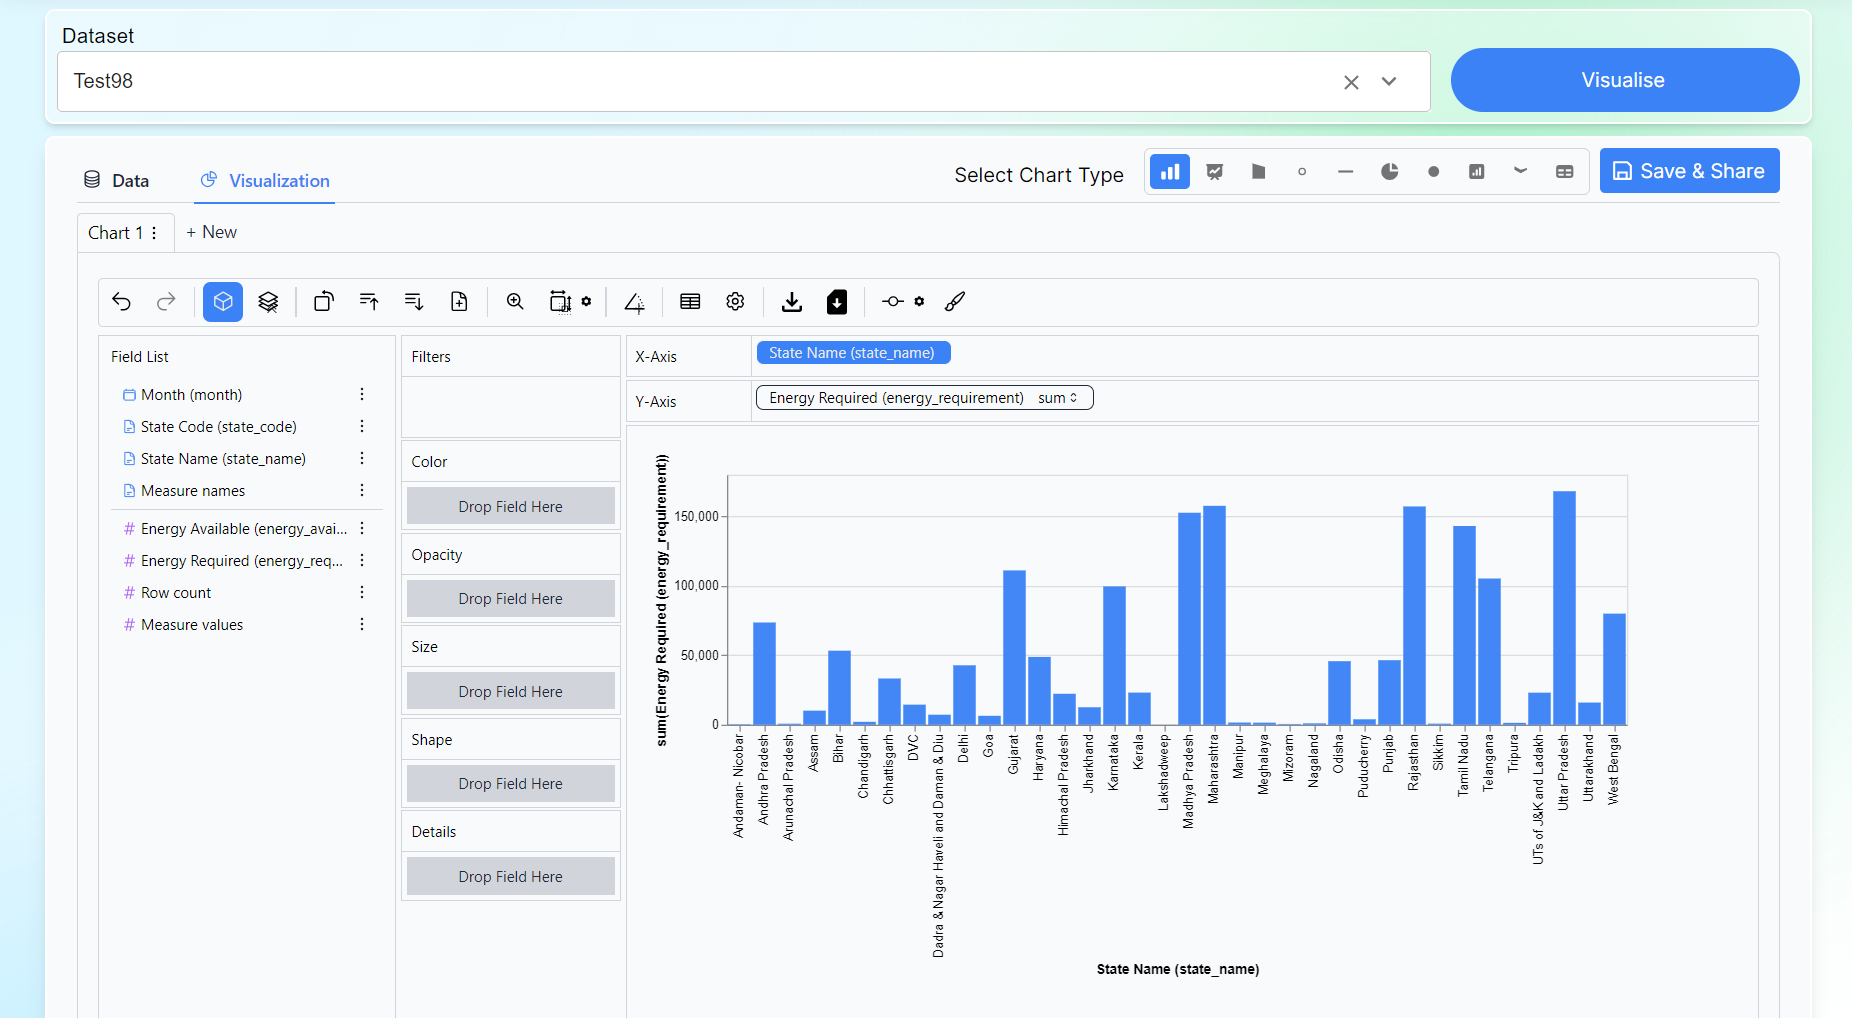Screen dimensions: 1852x1018
Task: Switch to the Visualization tab
Action: (x=265, y=181)
